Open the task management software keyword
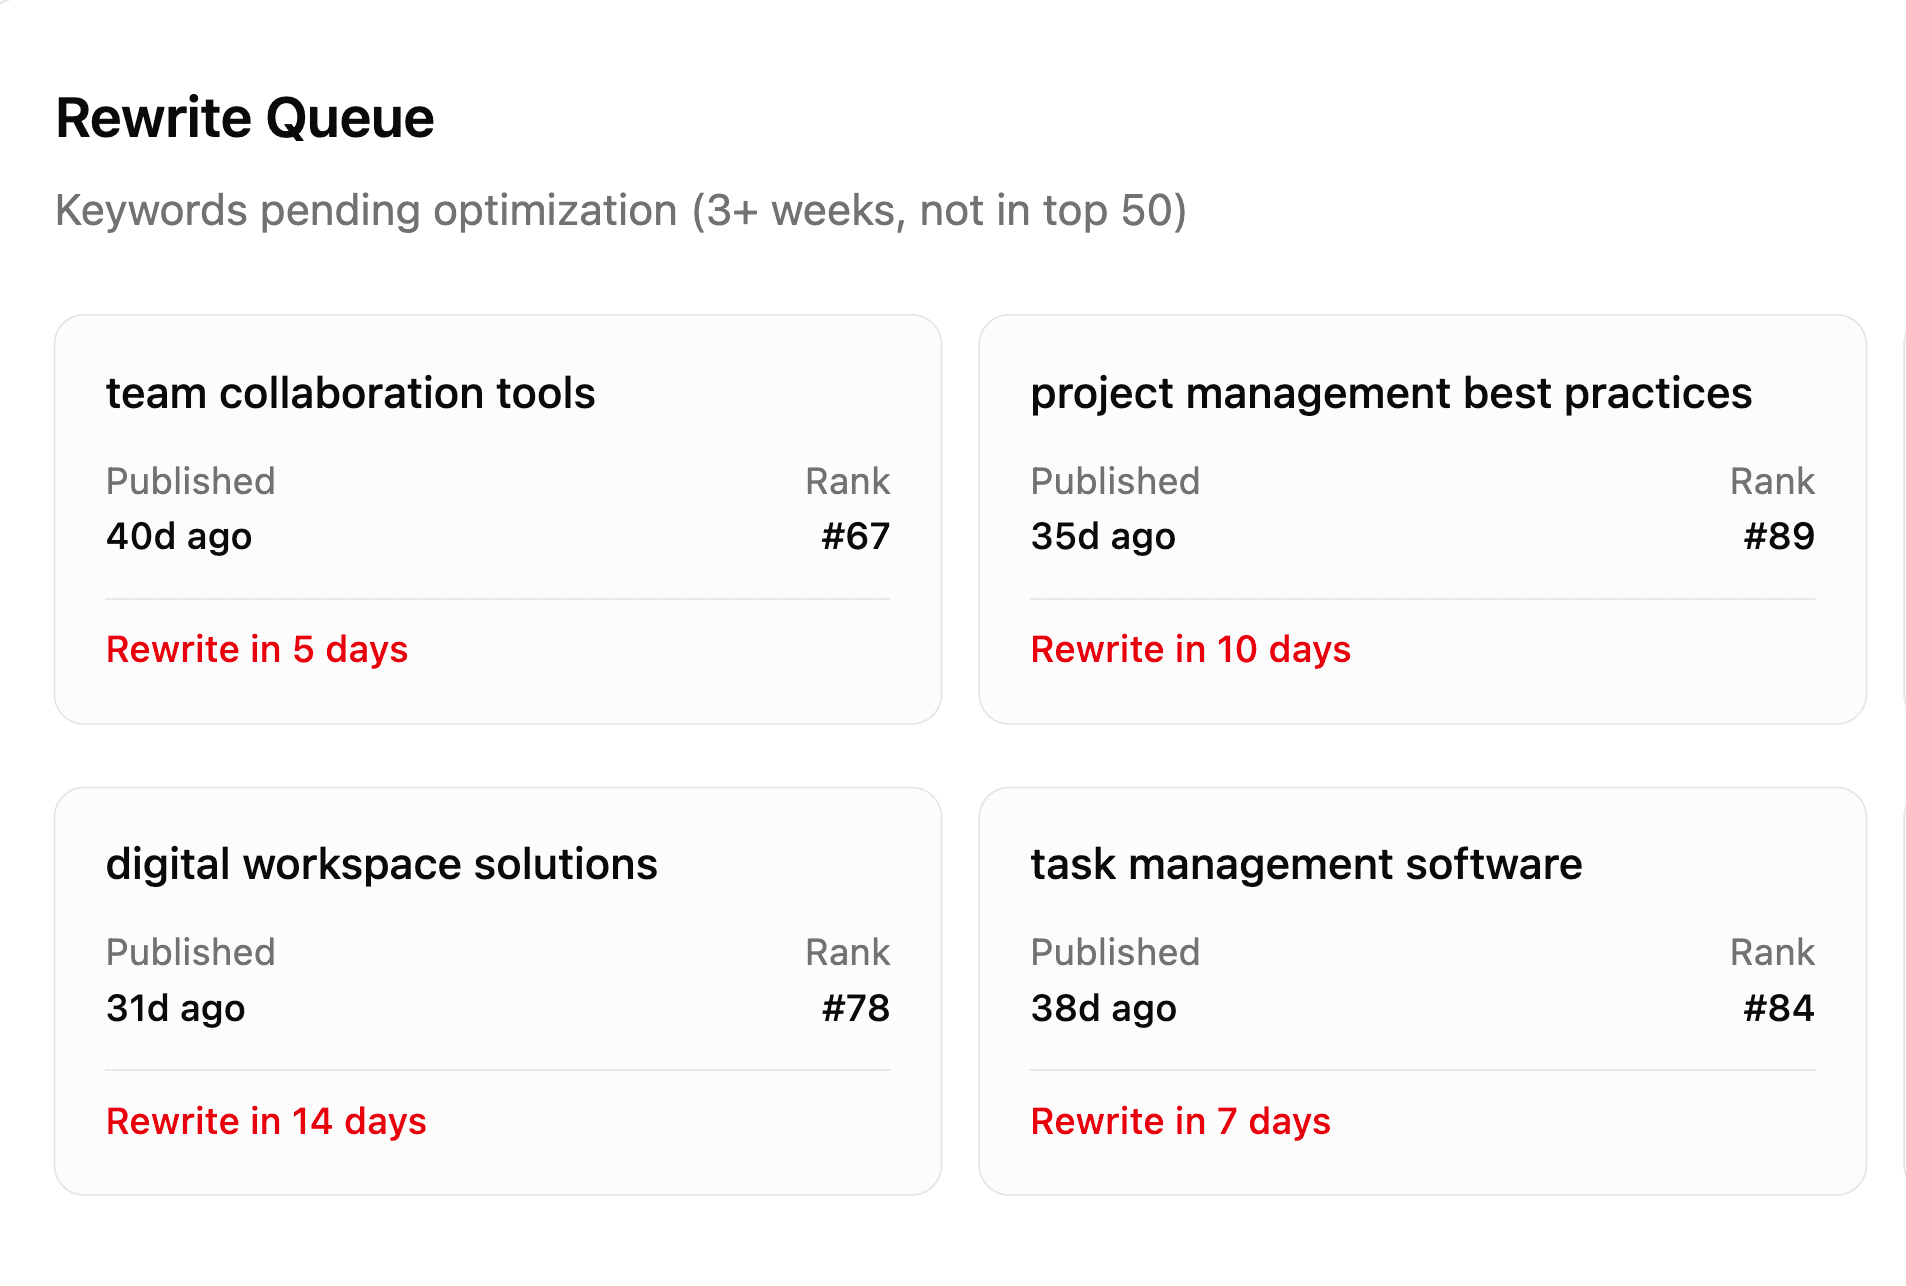Viewport: 1906px width, 1286px height. (x=1306, y=864)
